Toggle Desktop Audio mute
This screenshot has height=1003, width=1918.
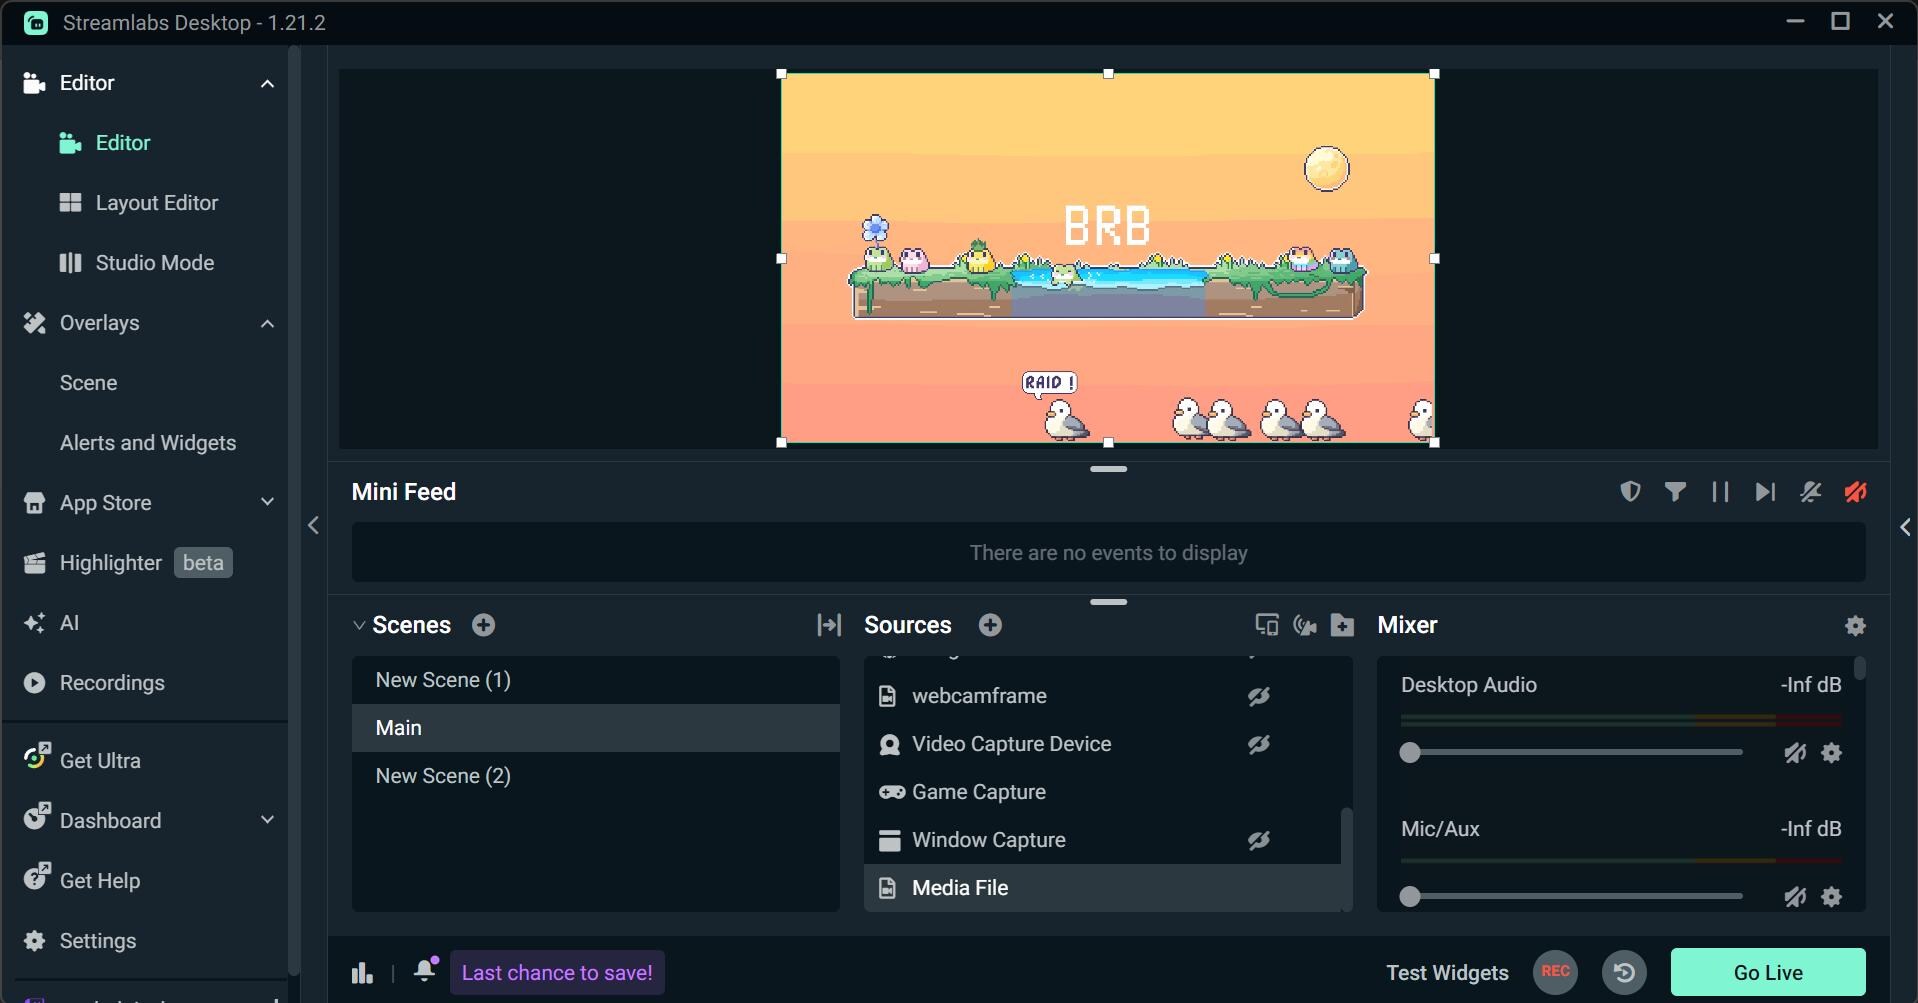coord(1795,753)
